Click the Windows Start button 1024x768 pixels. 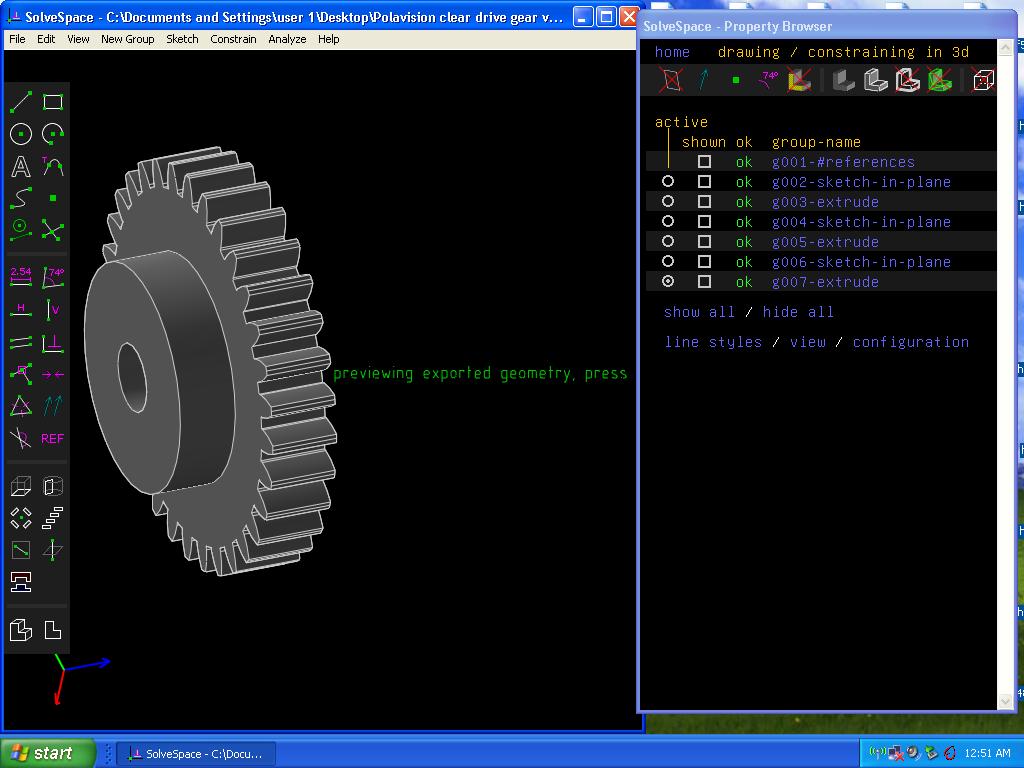48,753
